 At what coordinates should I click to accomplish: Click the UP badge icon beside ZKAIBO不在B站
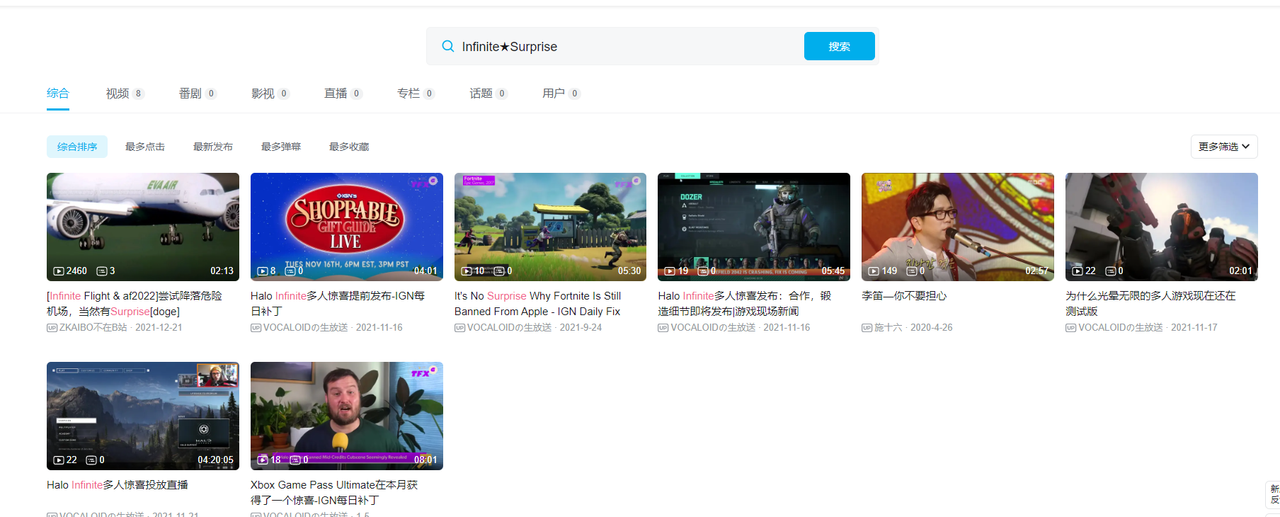[52, 327]
